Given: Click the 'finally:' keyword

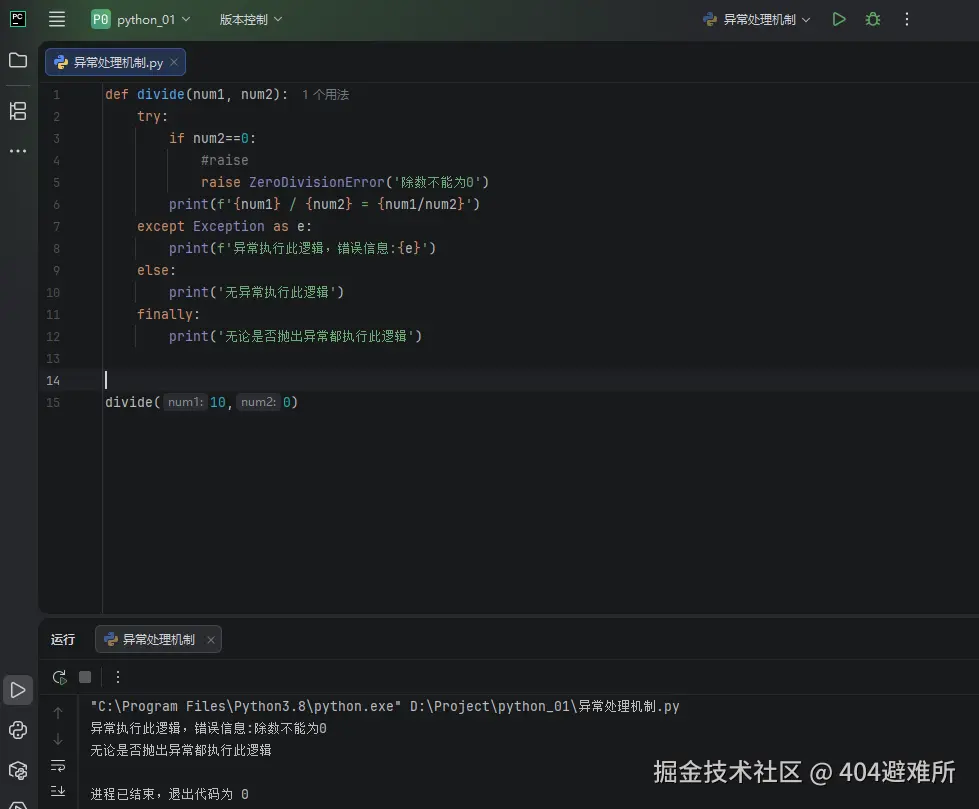Looking at the screenshot, I should pos(168,315).
